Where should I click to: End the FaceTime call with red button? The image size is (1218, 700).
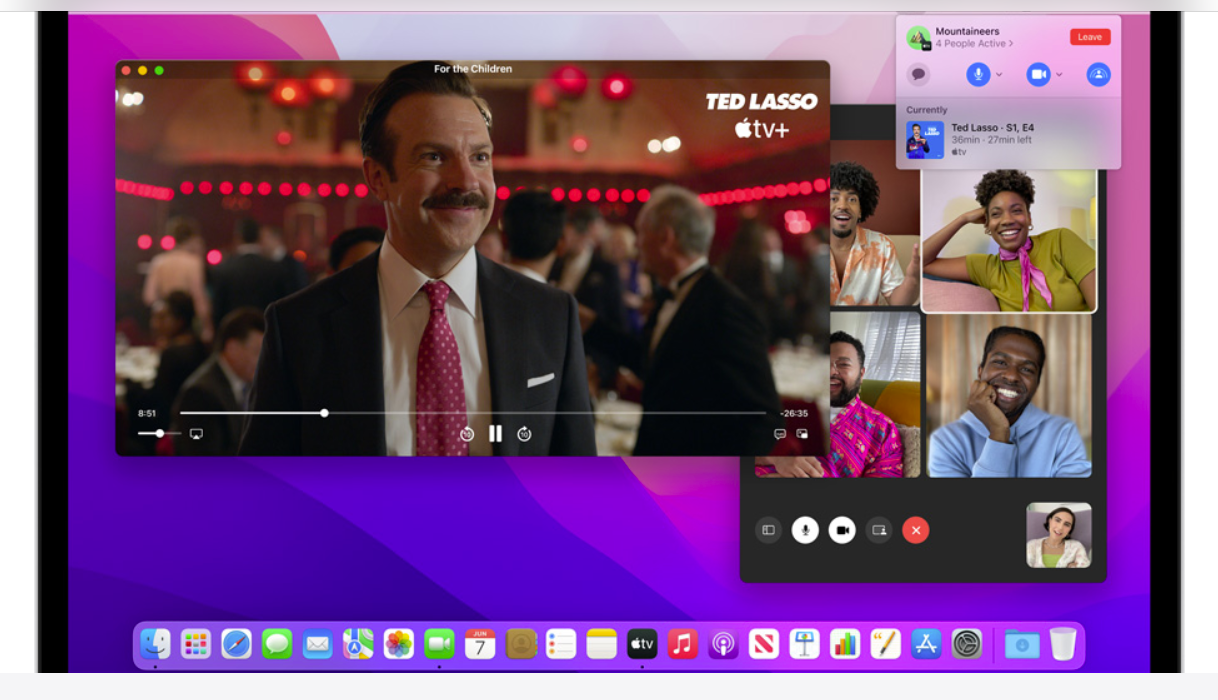point(915,530)
